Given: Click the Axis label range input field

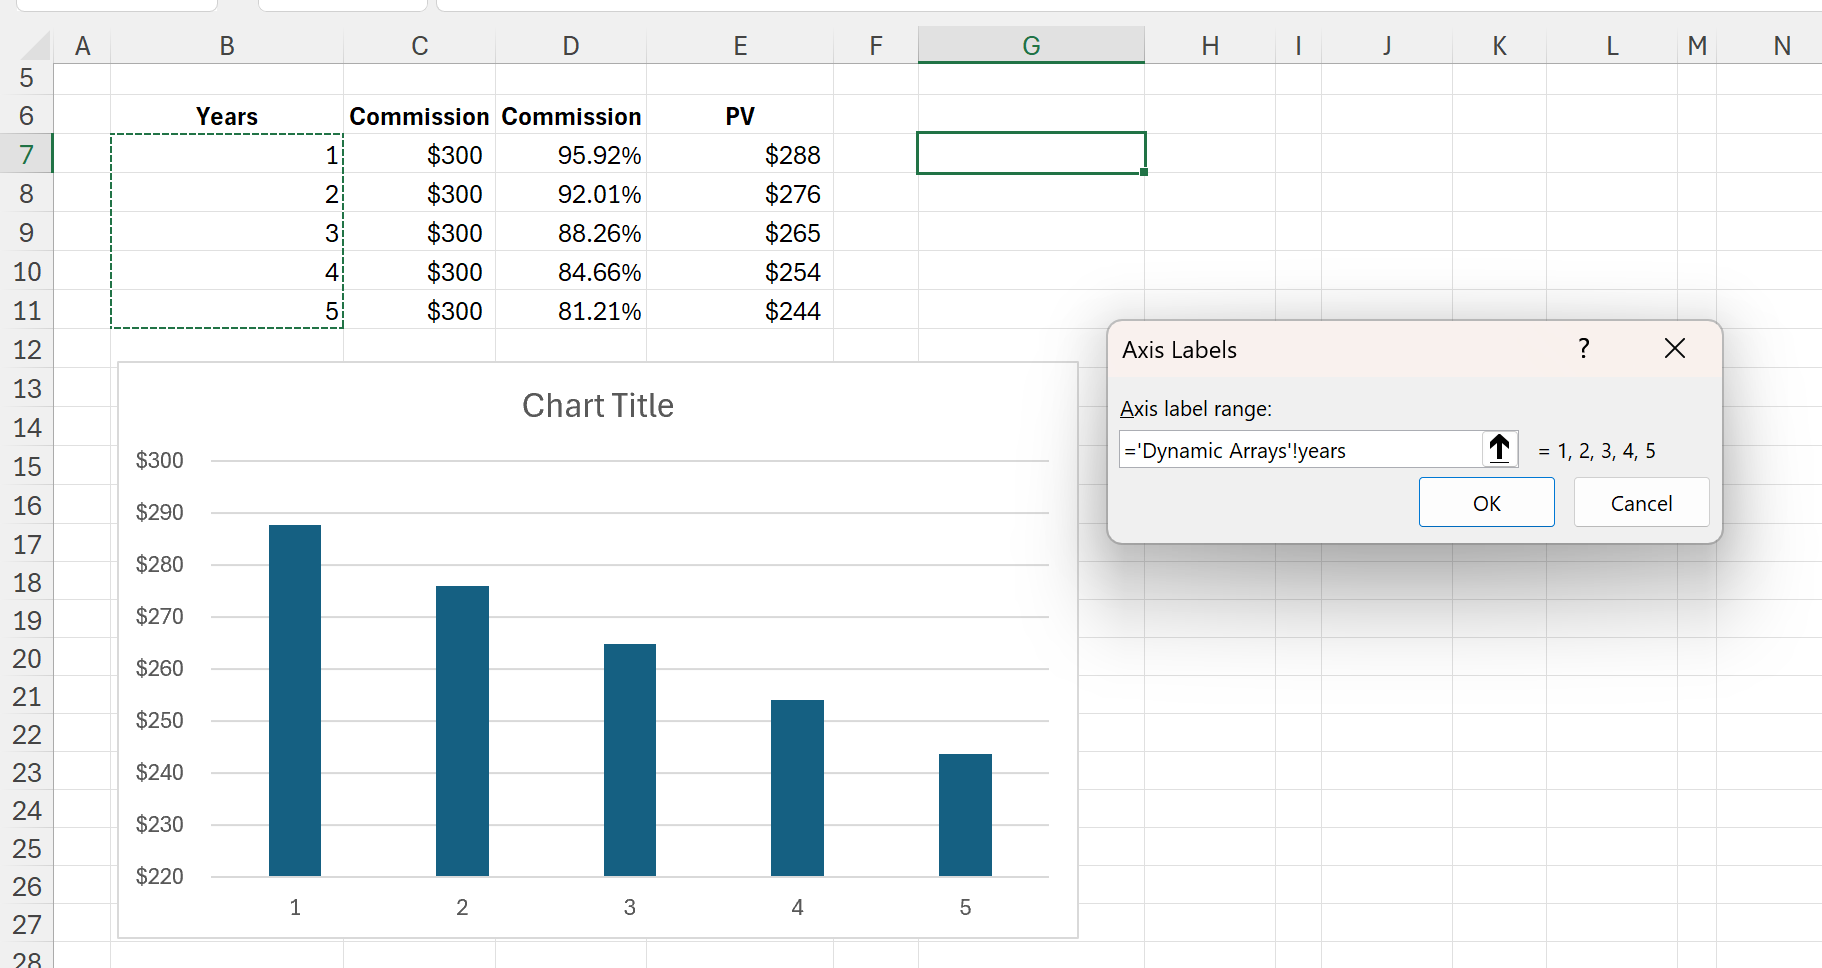Looking at the screenshot, I should click(1300, 450).
